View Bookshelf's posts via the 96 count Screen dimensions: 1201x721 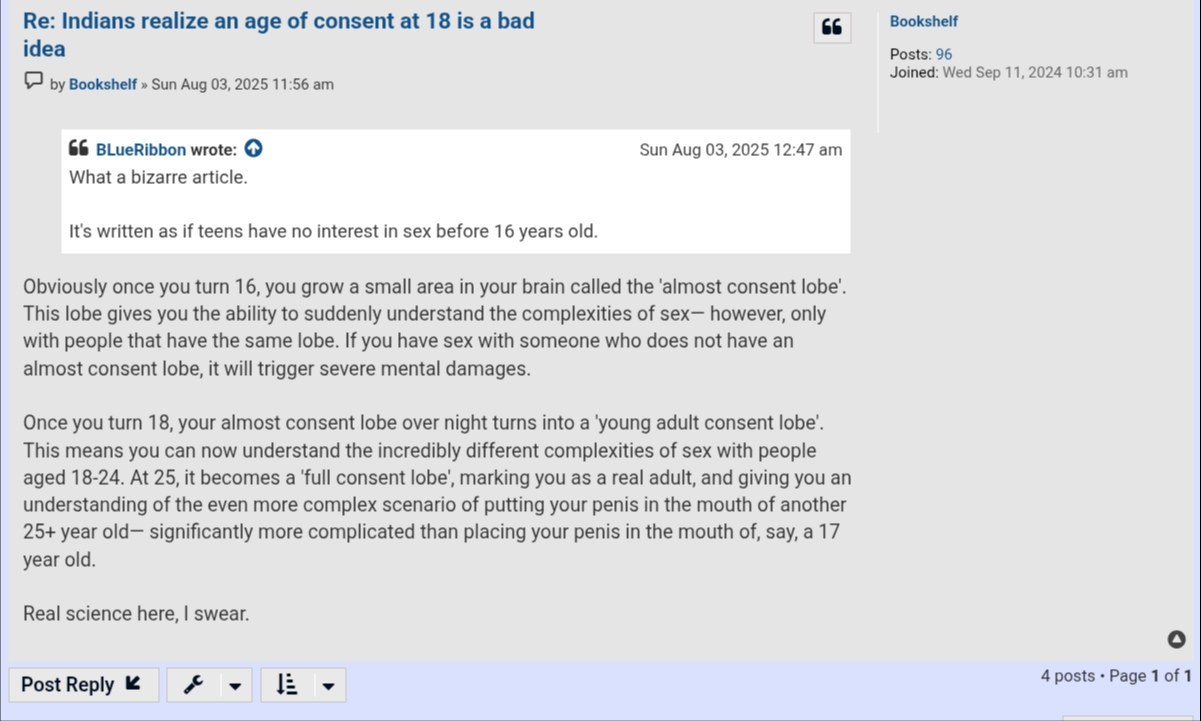(x=944, y=55)
